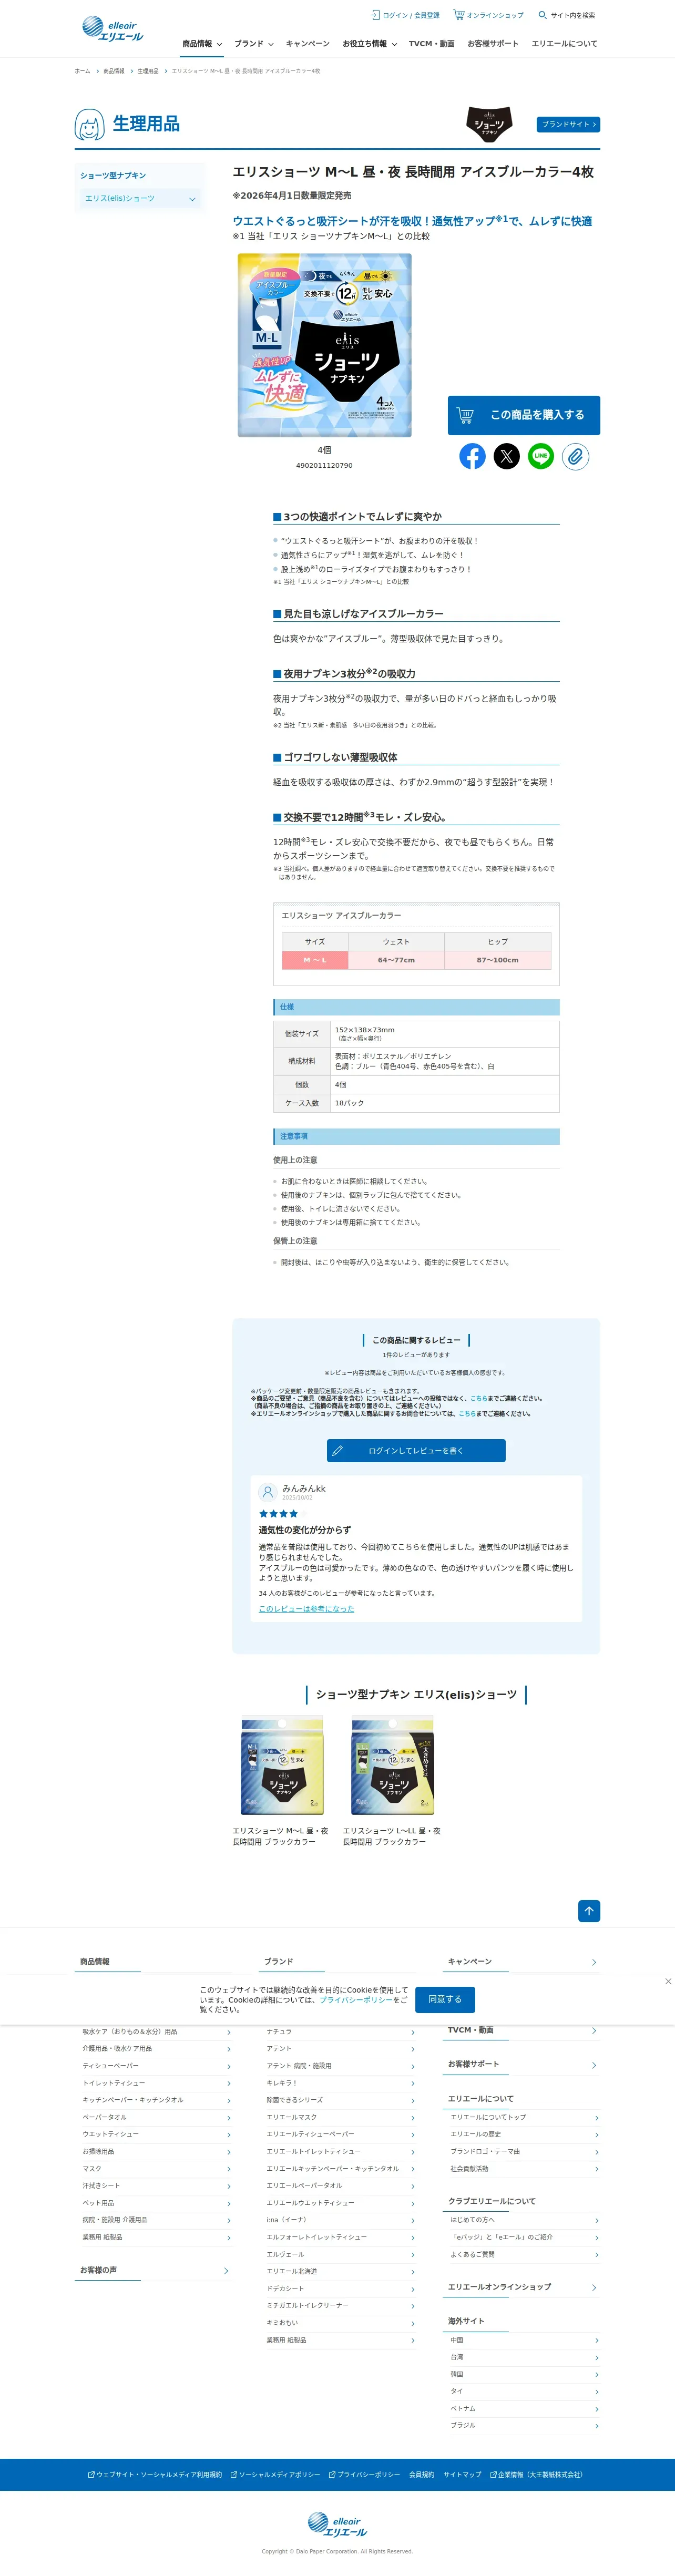Expand the 商品情報 header menu
The height and width of the screenshot is (2576, 675).
[x=202, y=44]
